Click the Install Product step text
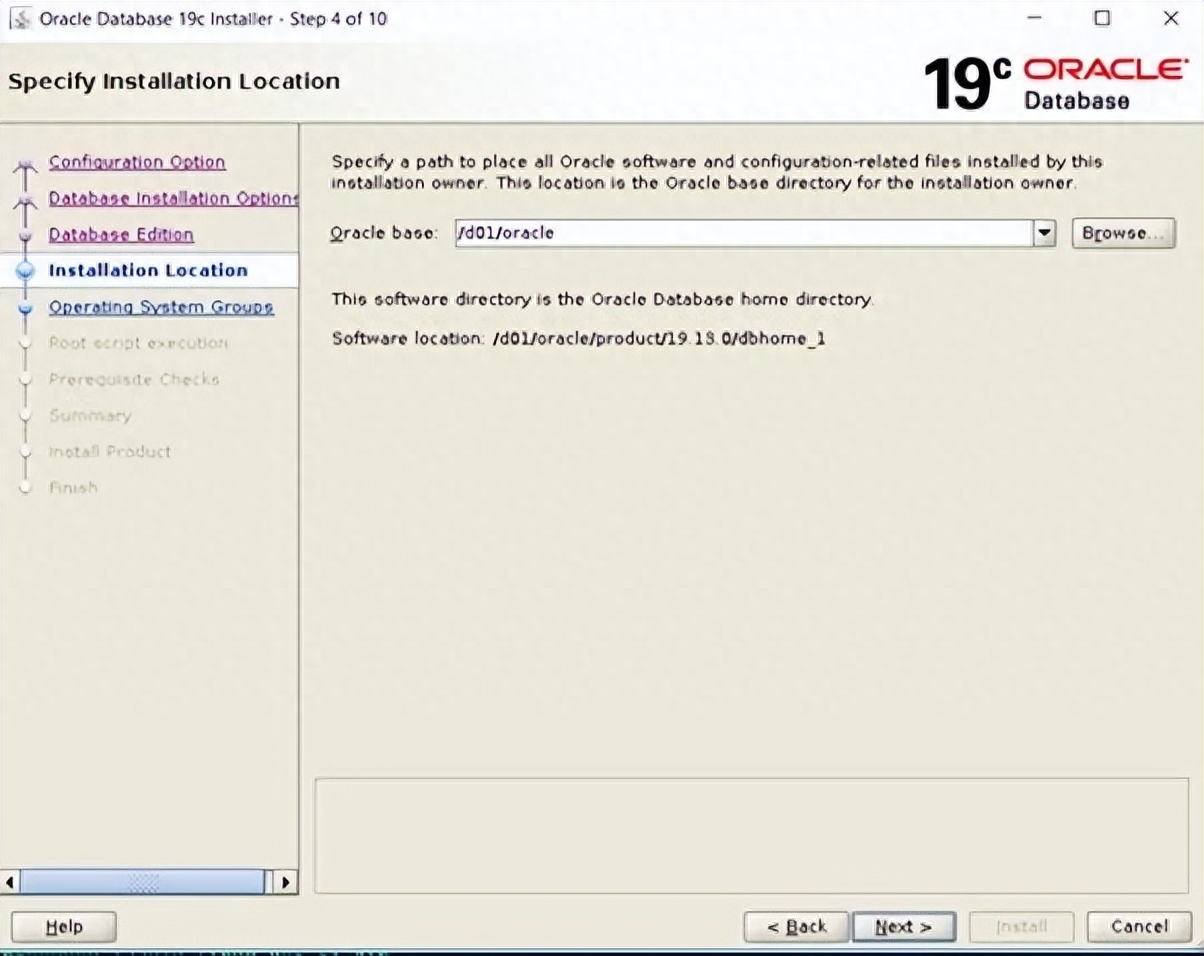This screenshot has height=956, width=1204. 110,451
